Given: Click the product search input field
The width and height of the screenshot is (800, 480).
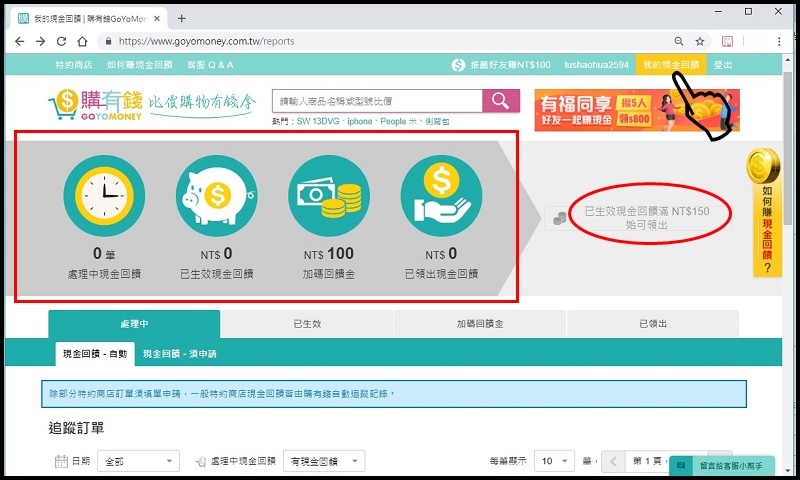Looking at the screenshot, I should (x=376, y=101).
